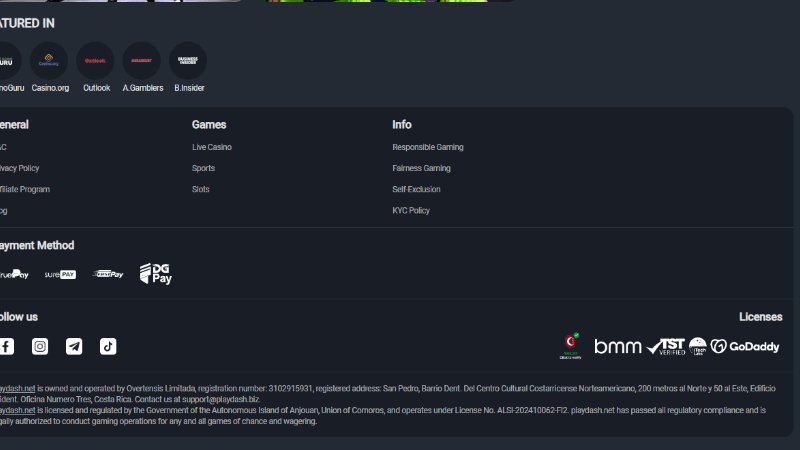Click the bmm license logo

coord(618,347)
